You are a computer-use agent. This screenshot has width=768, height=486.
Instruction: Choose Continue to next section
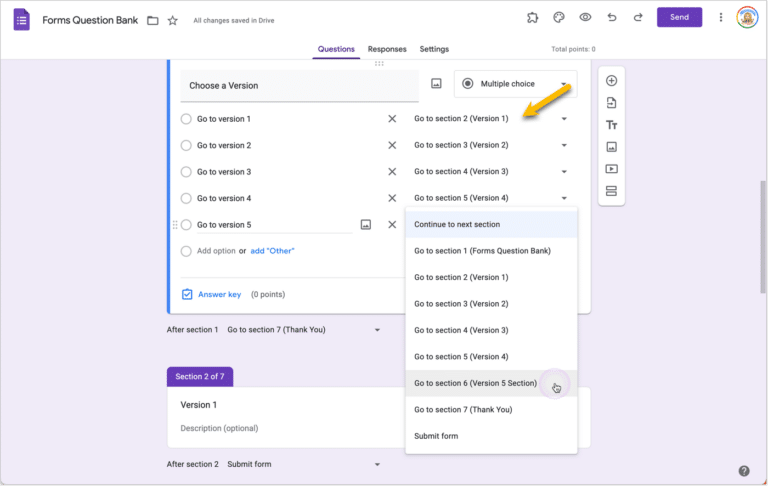pyautogui.click(x=491, y=224)
